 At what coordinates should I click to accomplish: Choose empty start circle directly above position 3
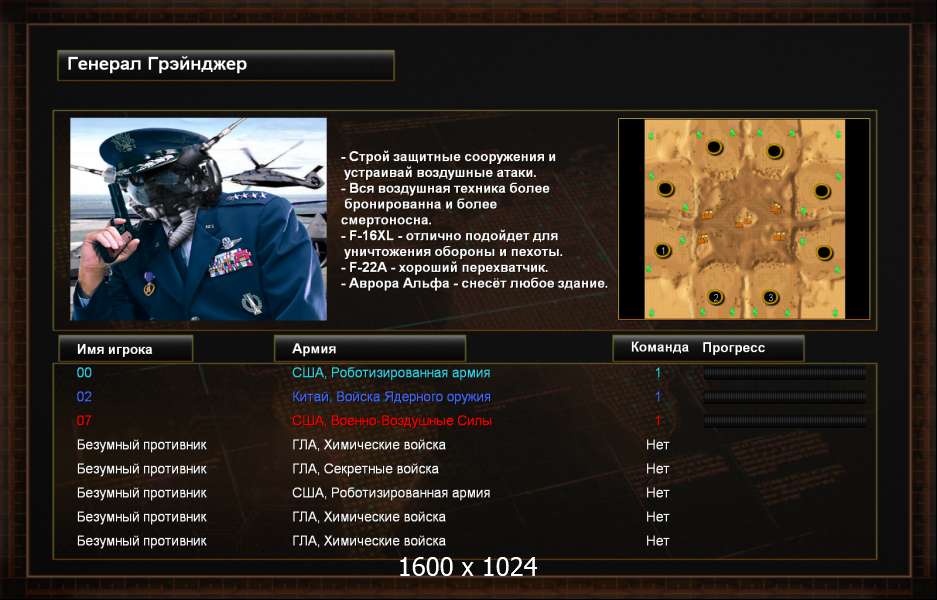point(773,151)
